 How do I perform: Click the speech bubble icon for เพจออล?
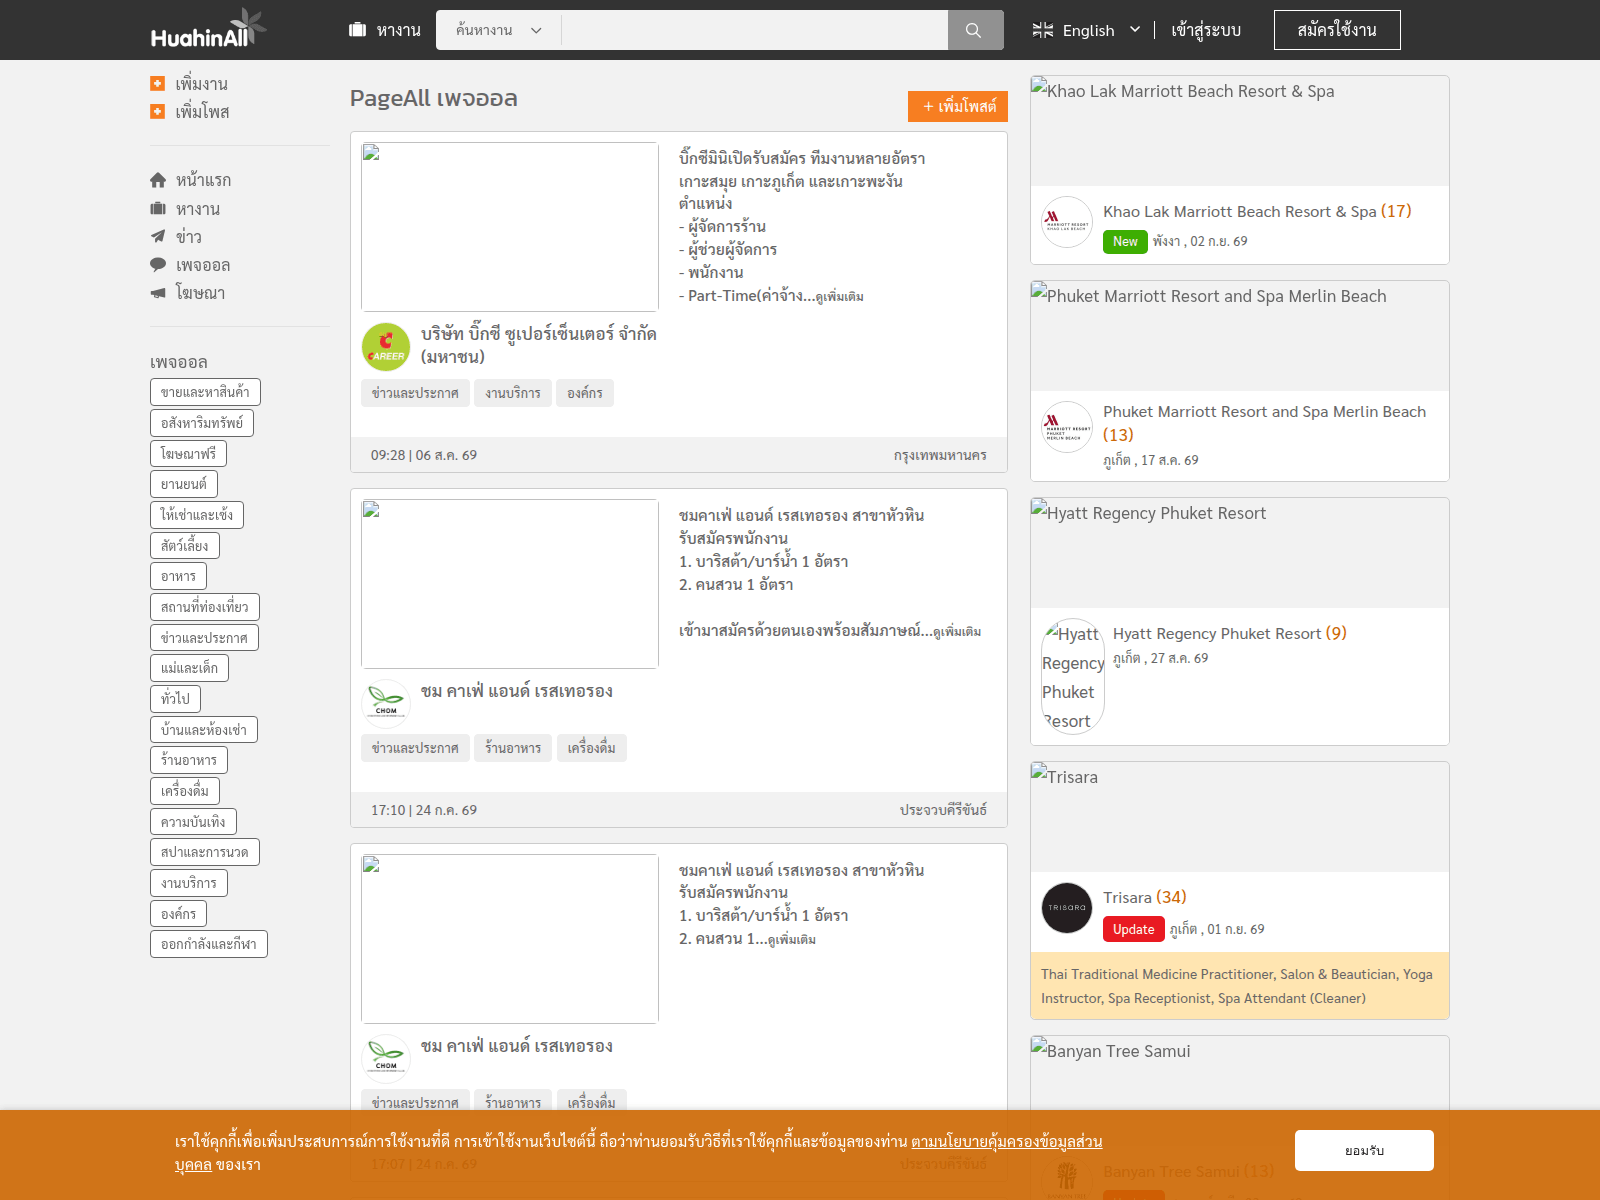point(158,265)
